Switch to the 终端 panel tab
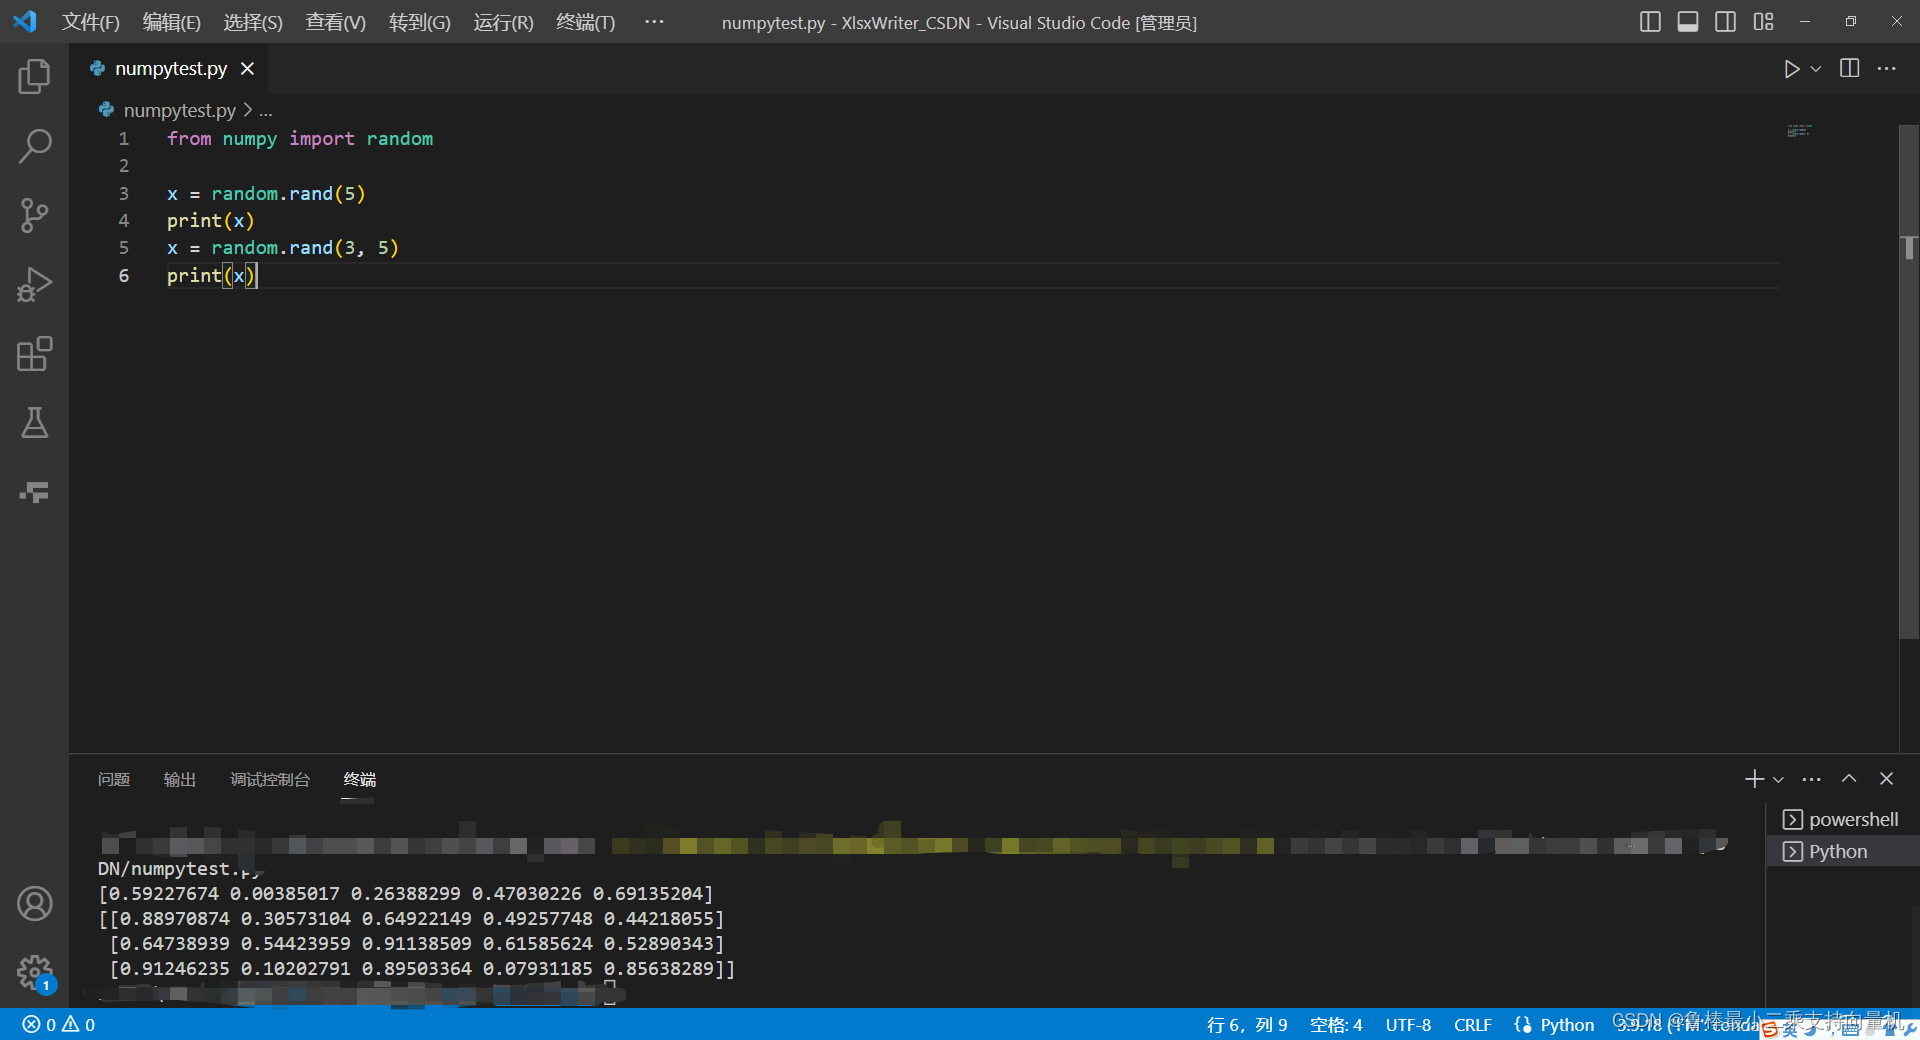Screen dimensions: 1920x1040 tap(360, 780)
